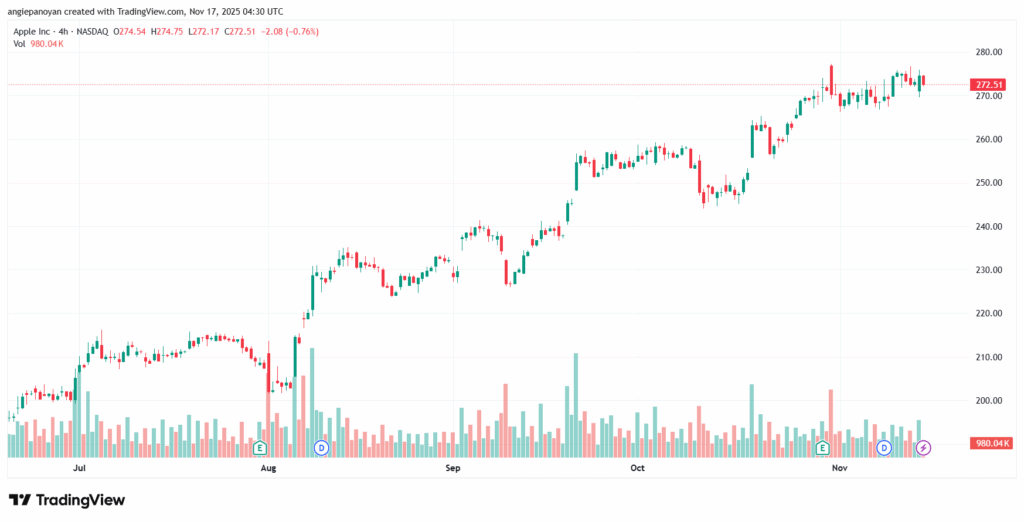Click the August dividend D marker
1024x522 pixels.
coord(322,447)
